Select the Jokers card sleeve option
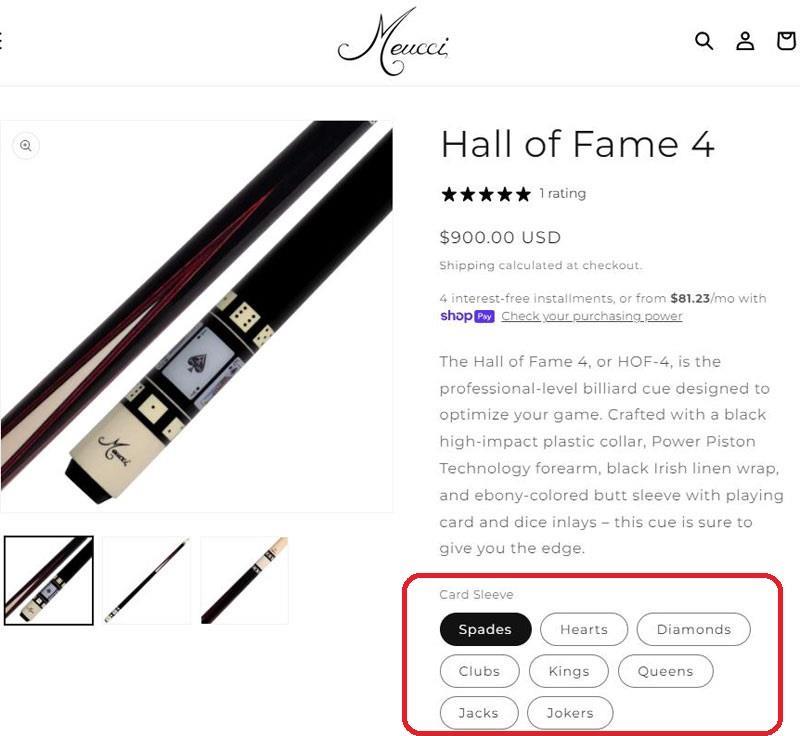The width and height of the screenshot is (800, 736). pyautogui.click(x=570, y=713)
